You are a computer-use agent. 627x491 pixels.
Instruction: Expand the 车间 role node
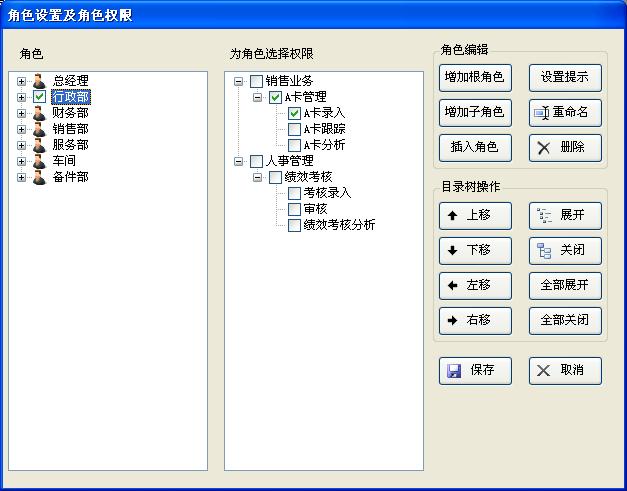tap(21, 162)
